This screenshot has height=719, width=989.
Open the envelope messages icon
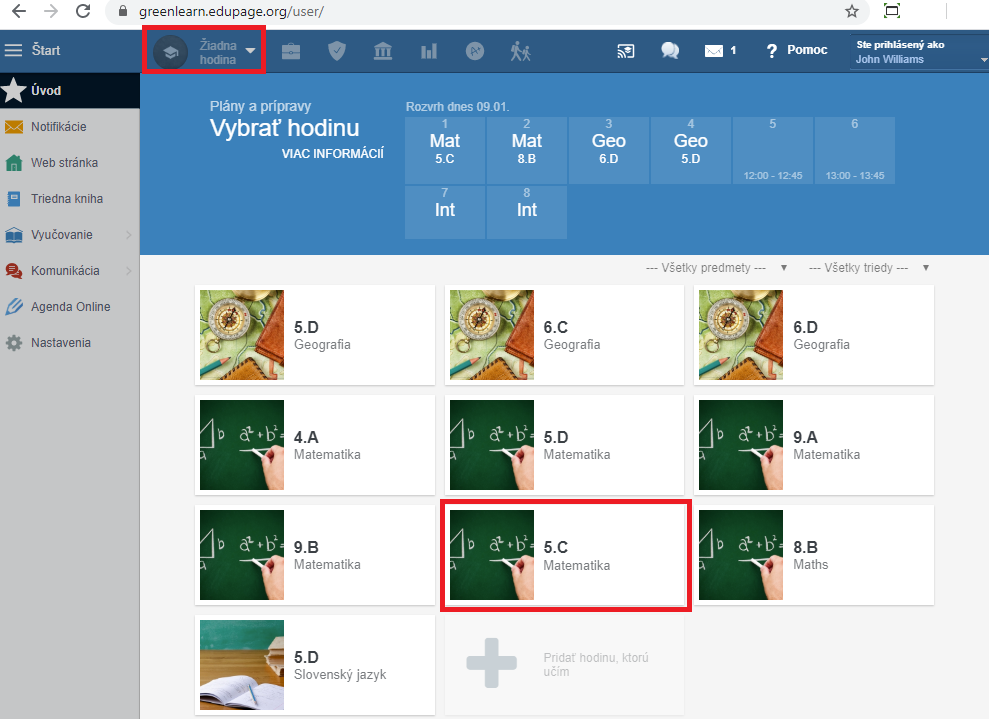(x=714, y=51)
